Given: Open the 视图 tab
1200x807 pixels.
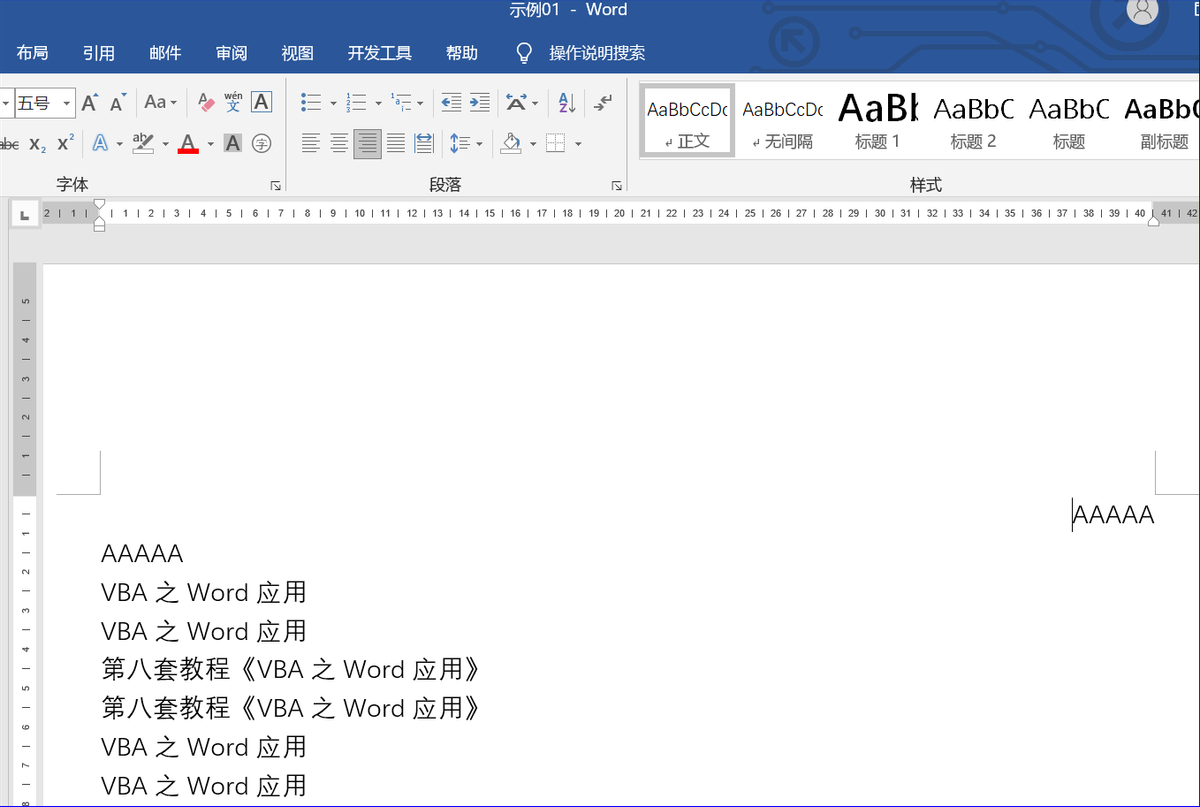Looking at the screenshot, I should (297, 53).
